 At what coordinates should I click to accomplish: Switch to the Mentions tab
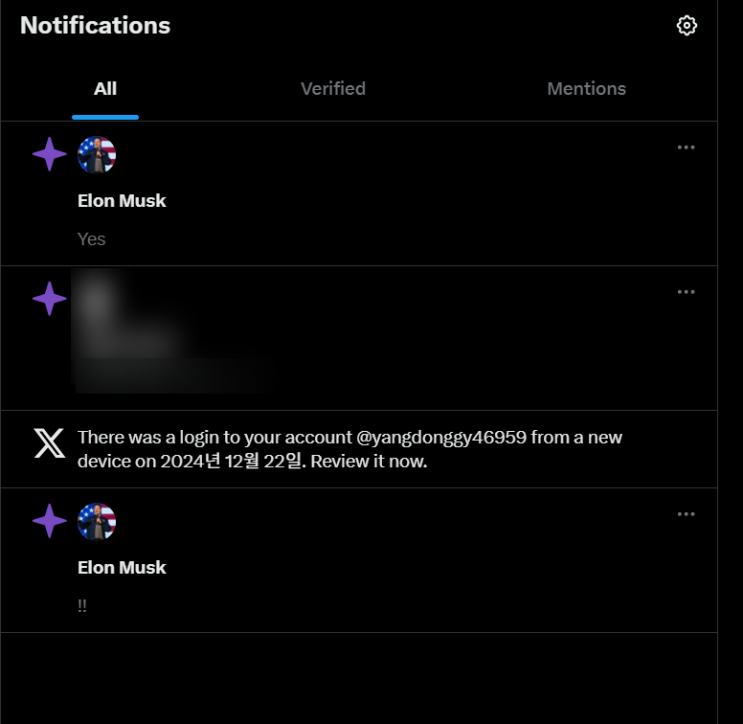point(586,89)
